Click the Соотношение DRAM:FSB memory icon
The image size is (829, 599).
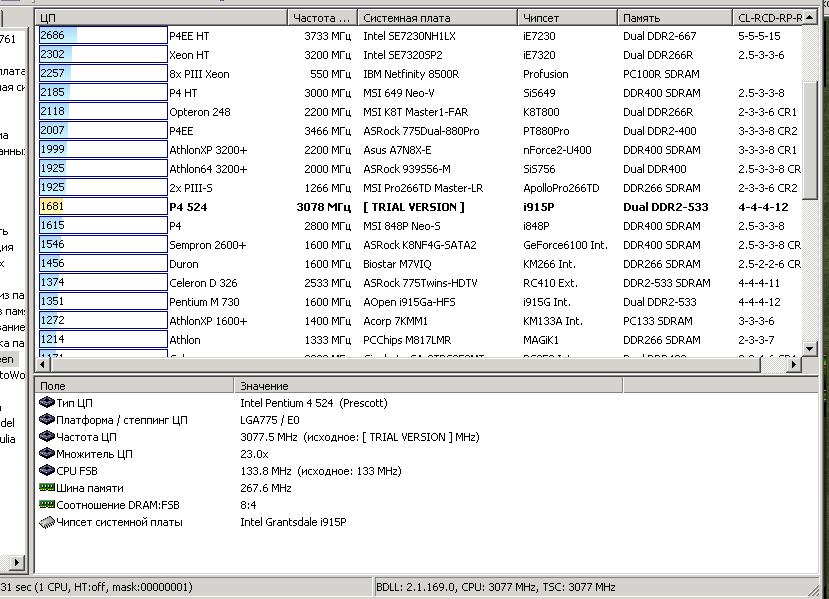46,505
